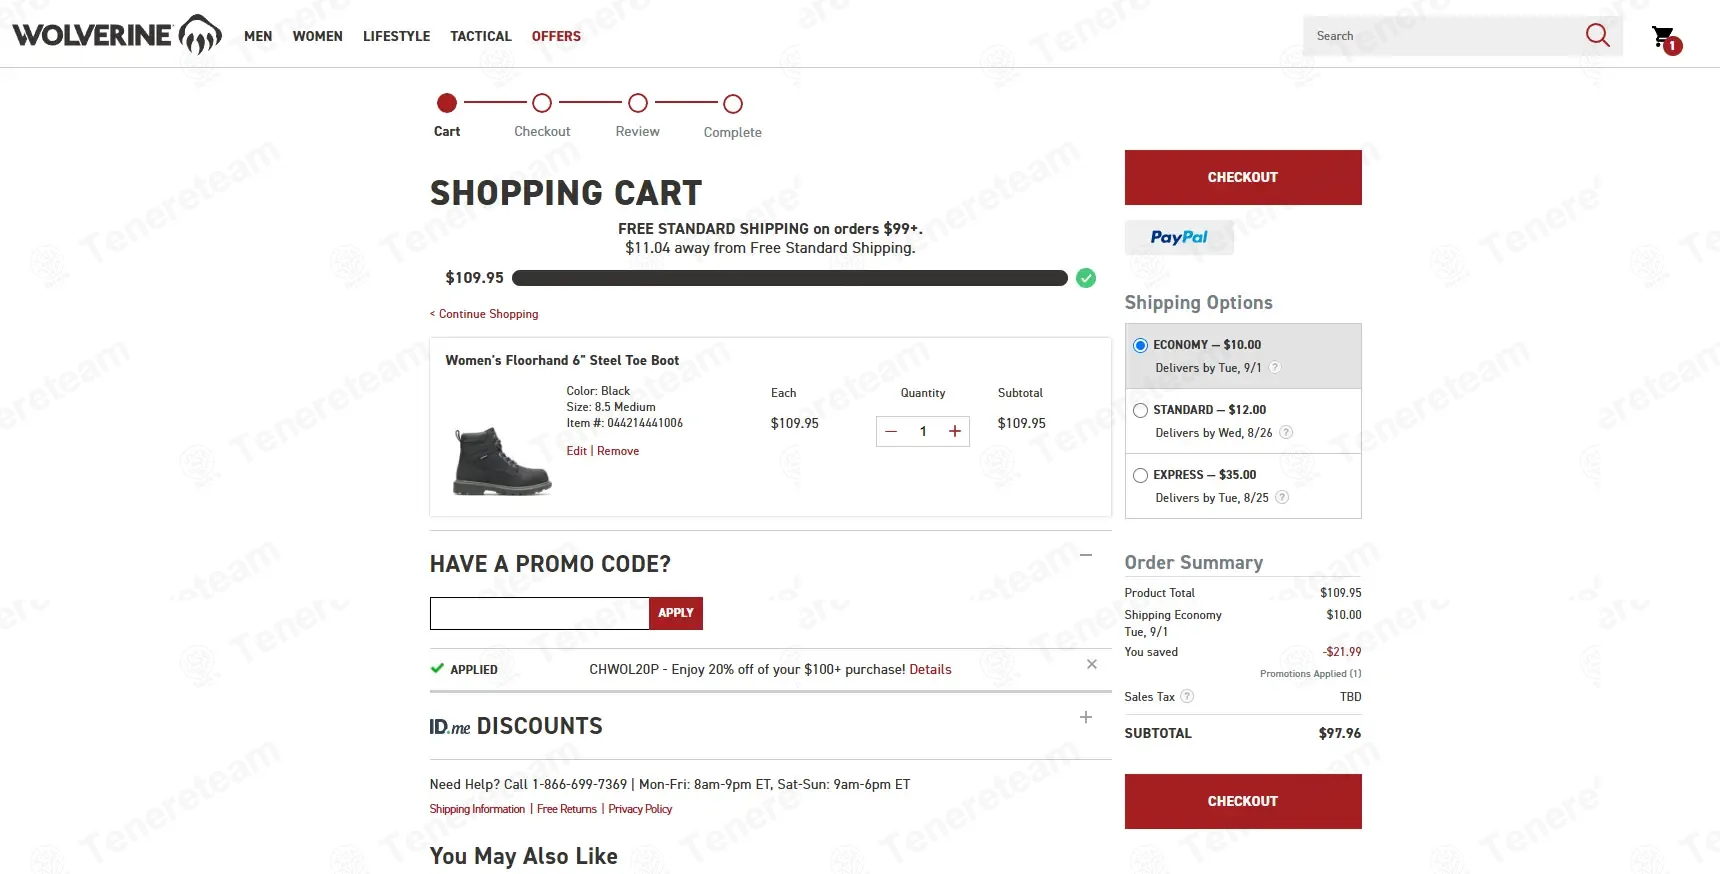The width and height of the screenshot is (1720, 874).
Task: Select Express $35.00 shipping option
Action: pyautogui.click(x=1140, y=475)
